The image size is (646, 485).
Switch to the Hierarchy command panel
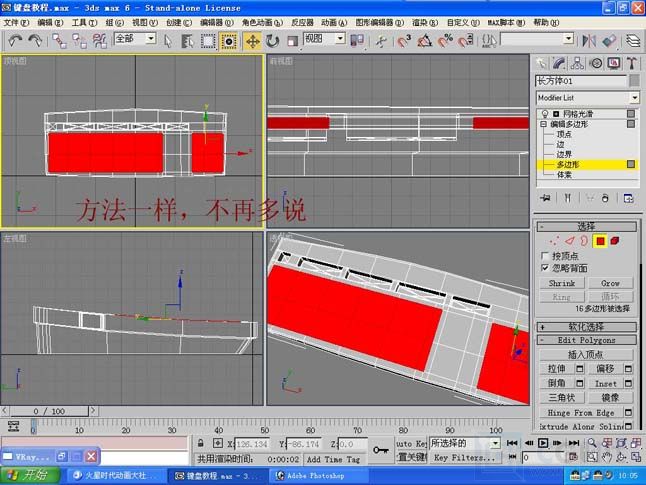(577, 63)
